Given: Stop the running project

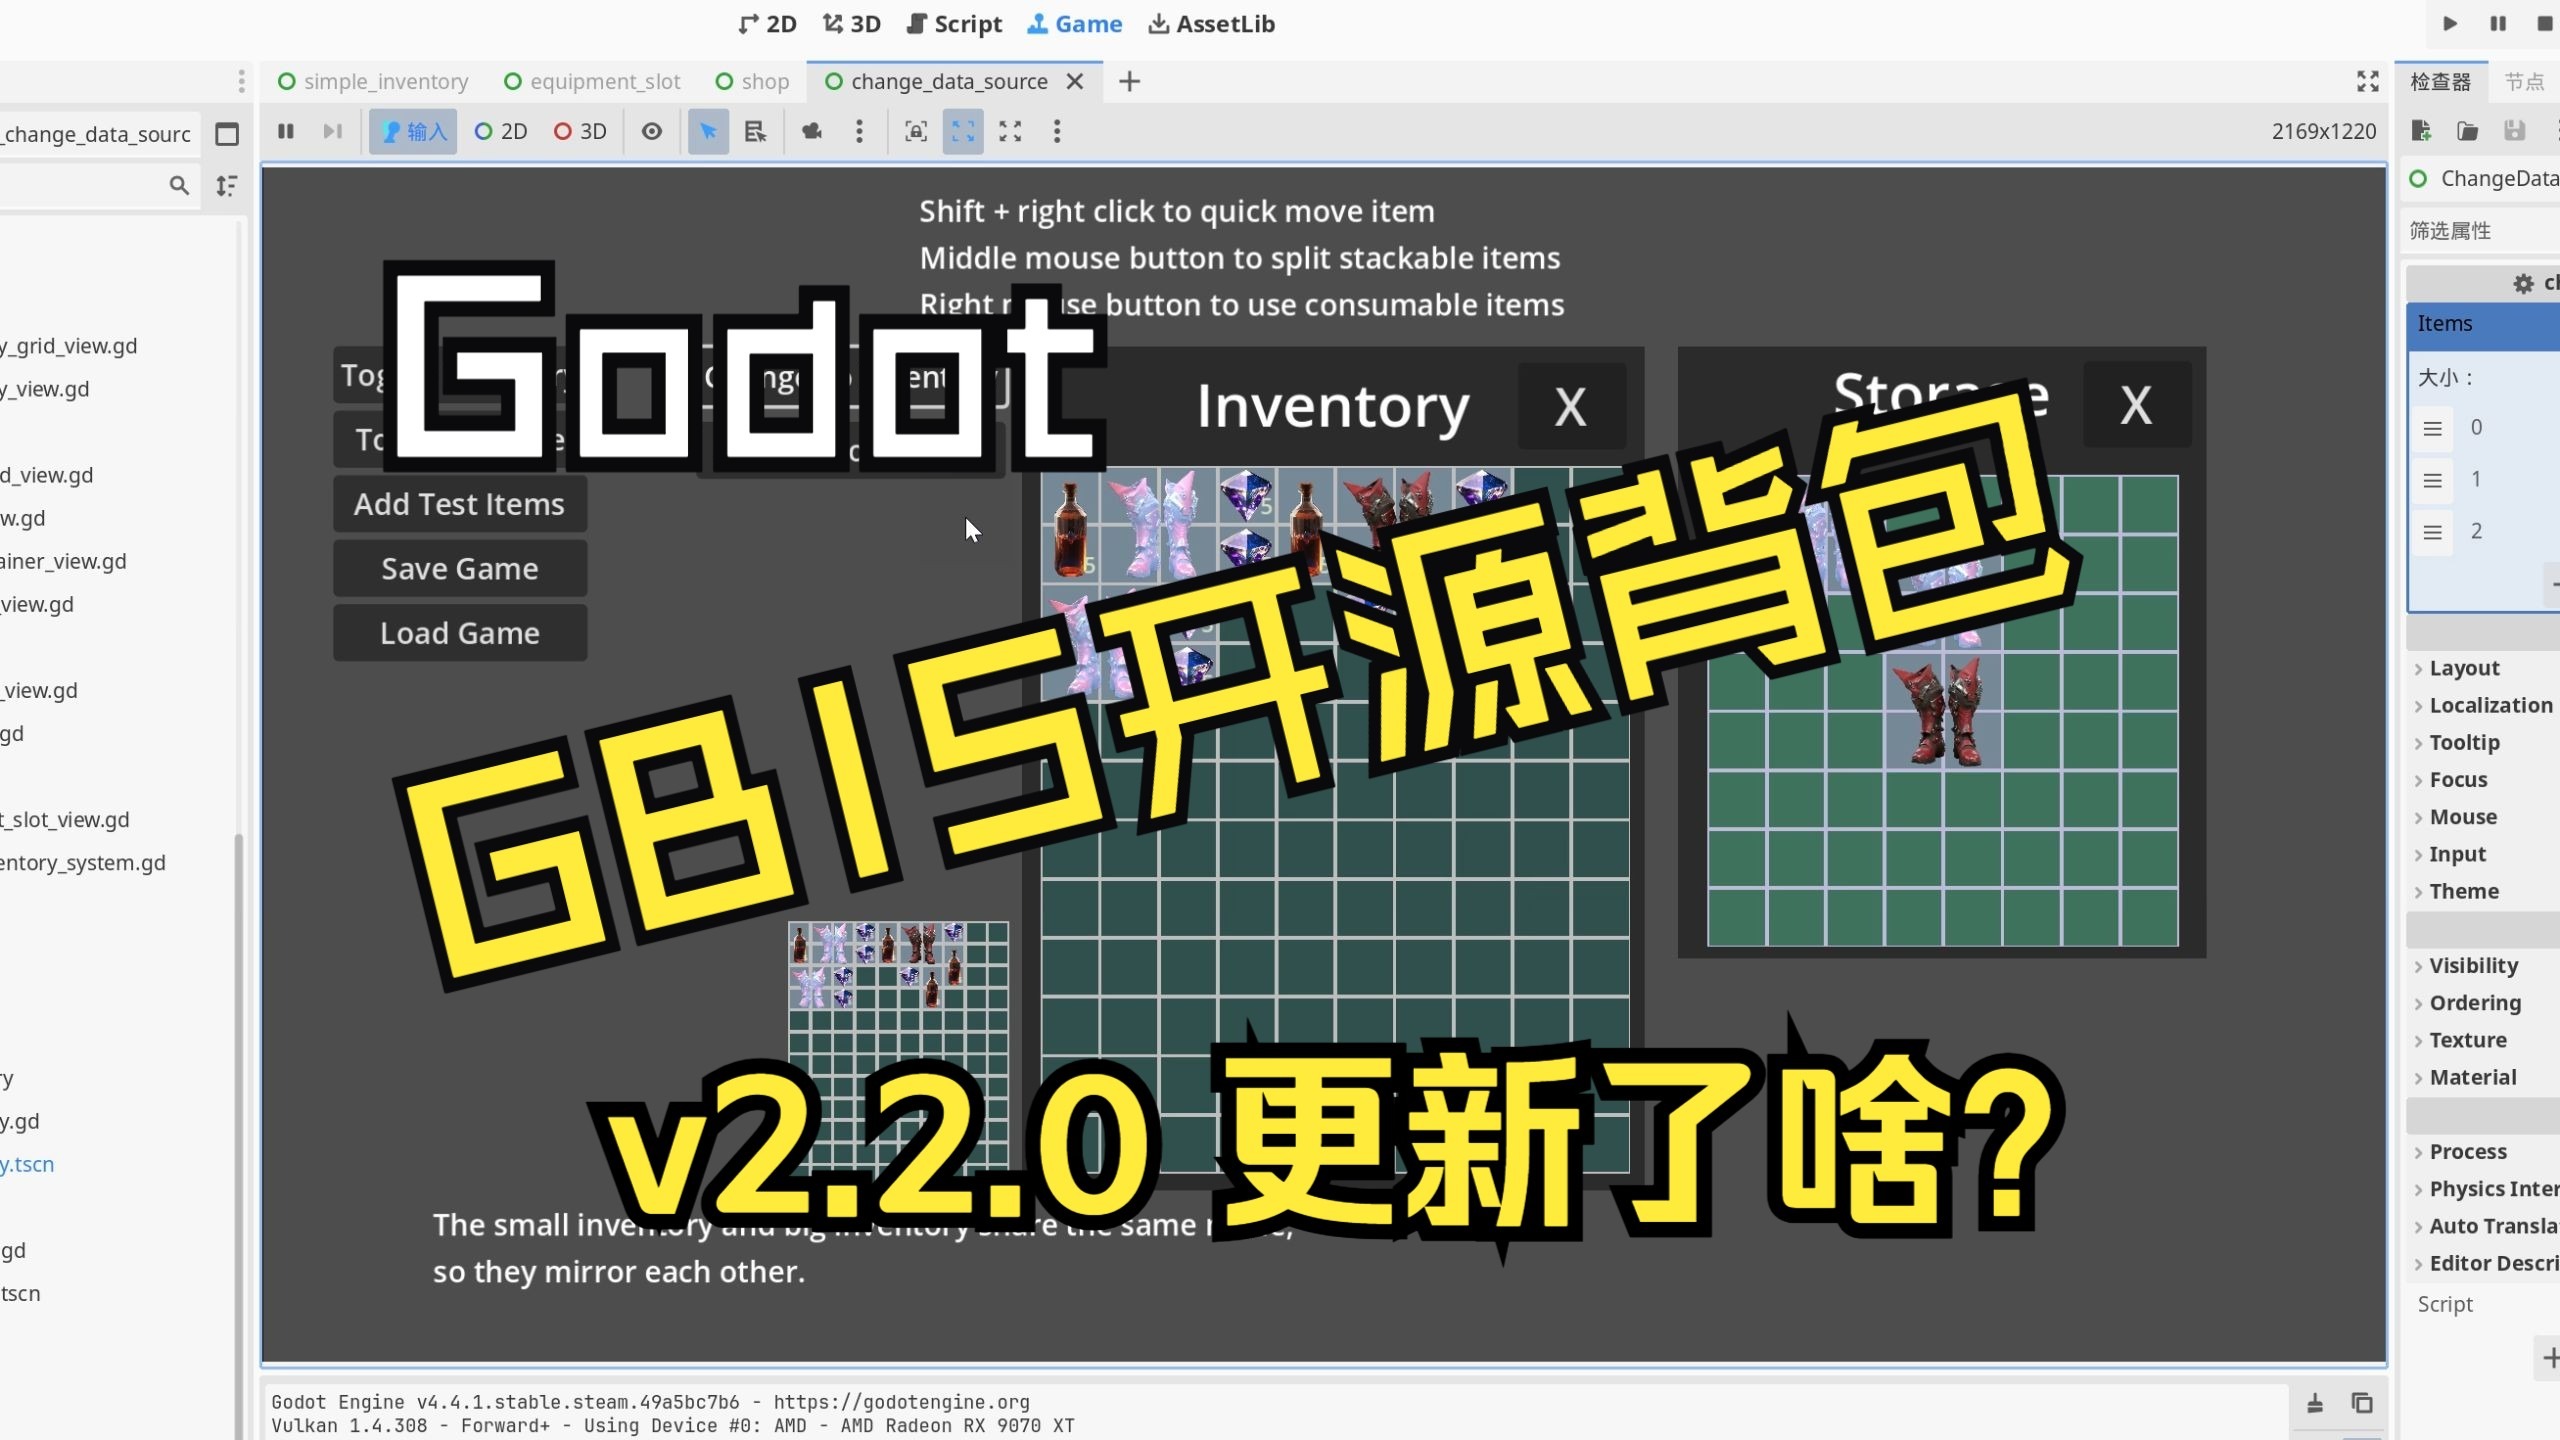Looking at the screenshot, I should (2545, 23).
